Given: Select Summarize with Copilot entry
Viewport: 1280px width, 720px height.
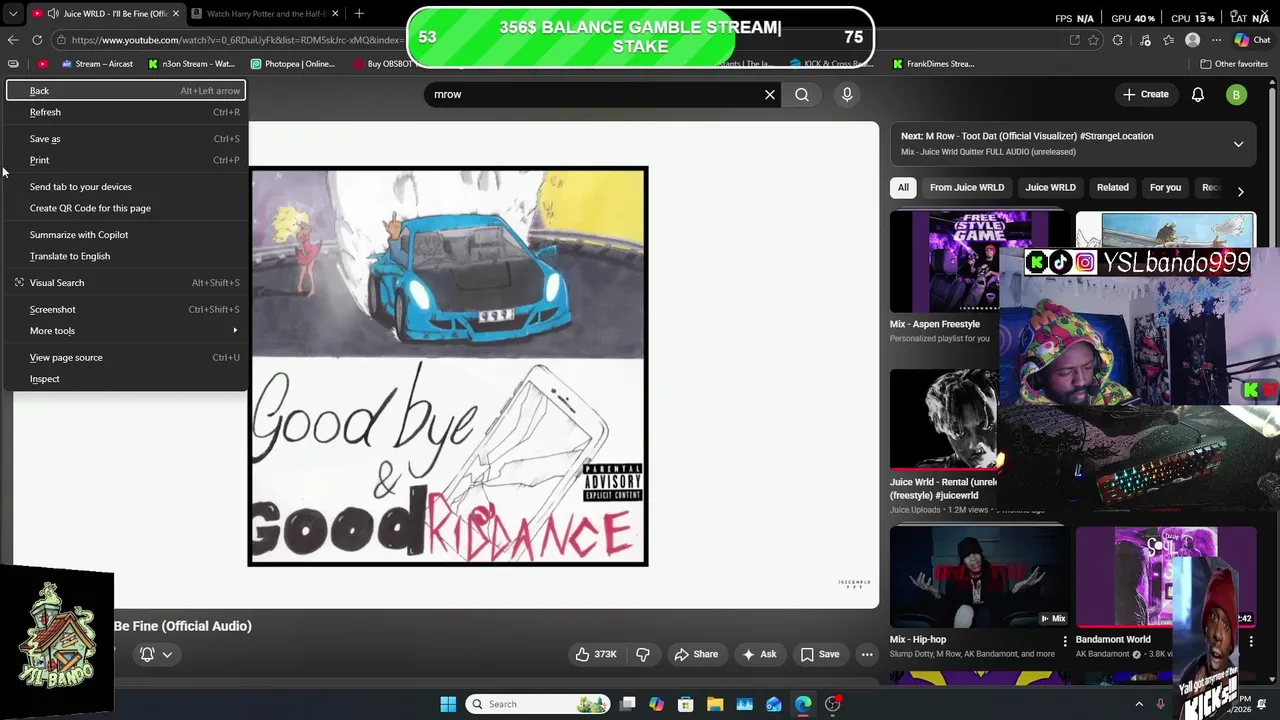Looking at the screenshot, I should [x=125, y=235].
